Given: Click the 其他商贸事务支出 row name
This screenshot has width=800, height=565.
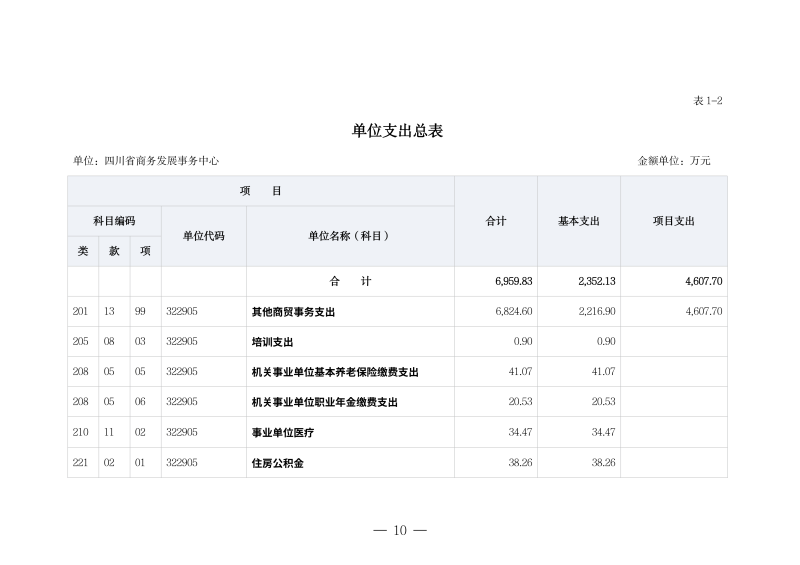Looking at the screenshot, I should [293, 312].
